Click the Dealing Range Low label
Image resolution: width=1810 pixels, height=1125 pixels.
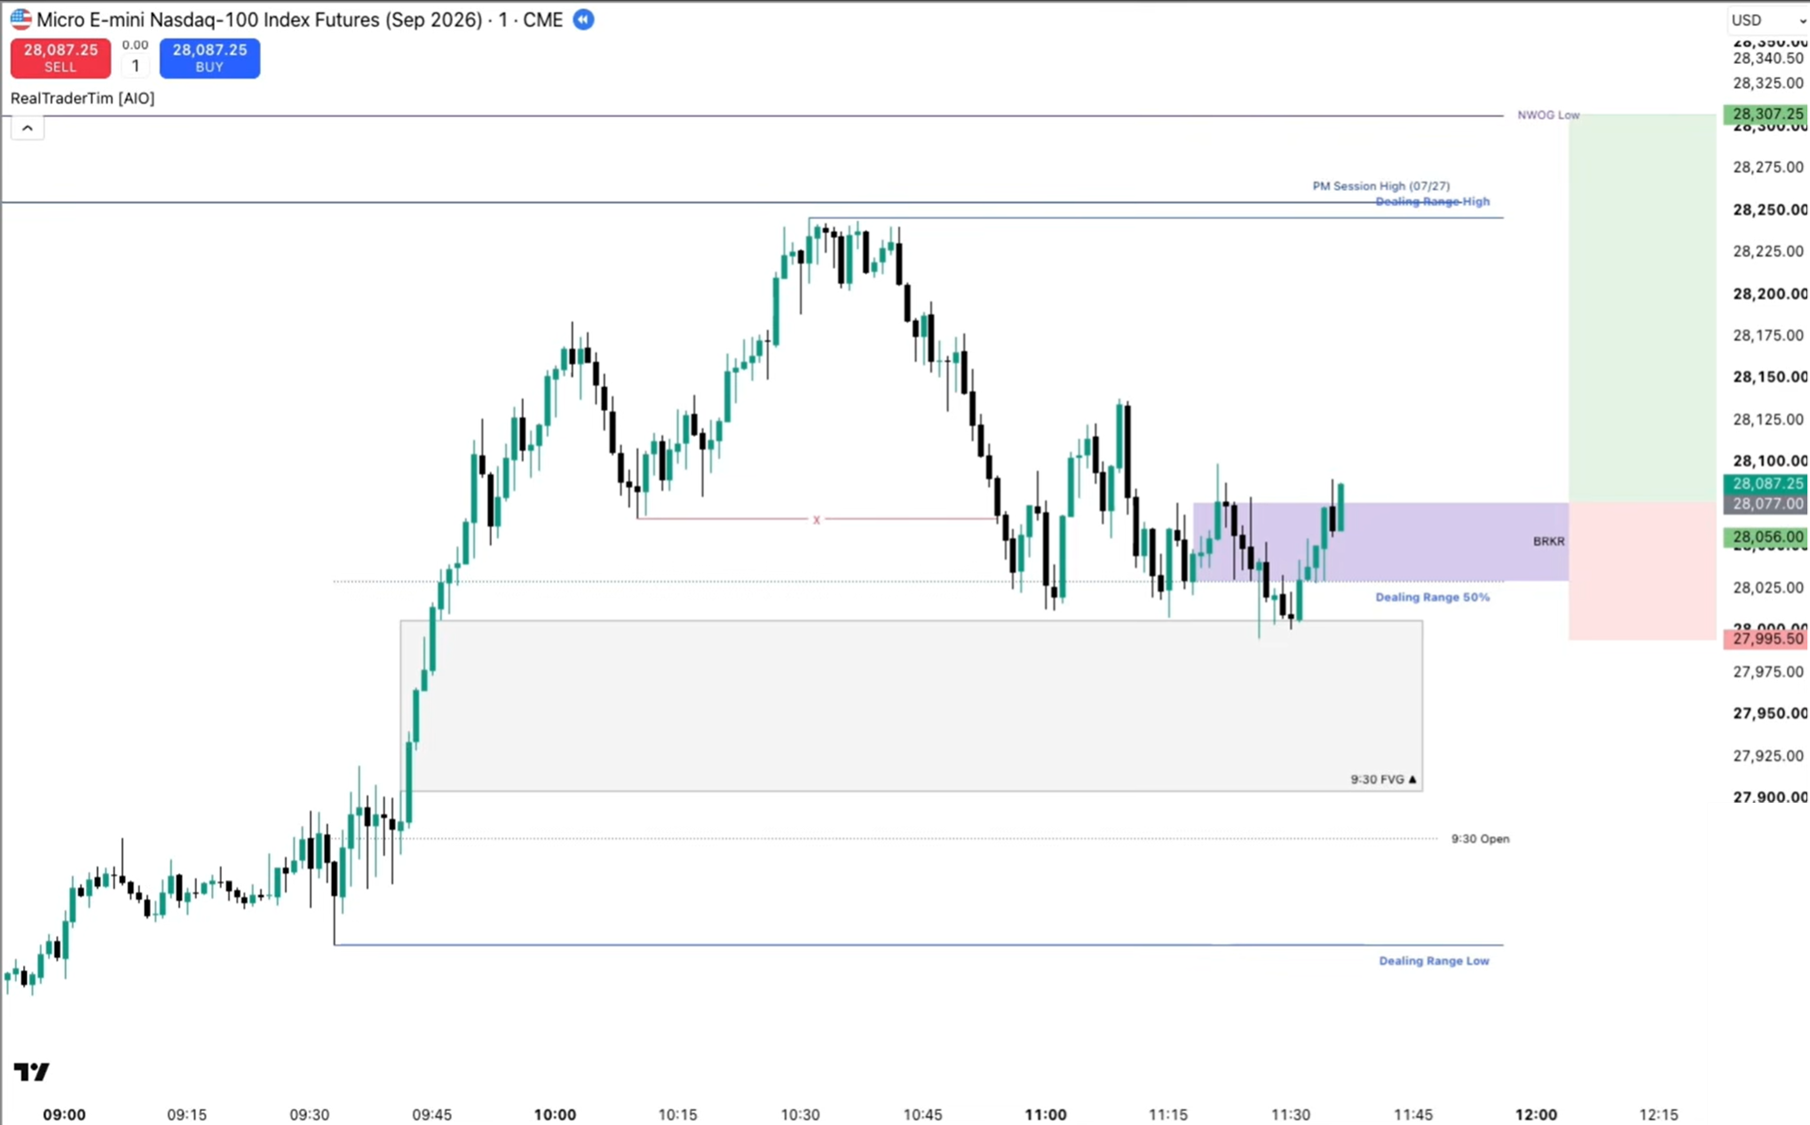(x=1434, y=961)
